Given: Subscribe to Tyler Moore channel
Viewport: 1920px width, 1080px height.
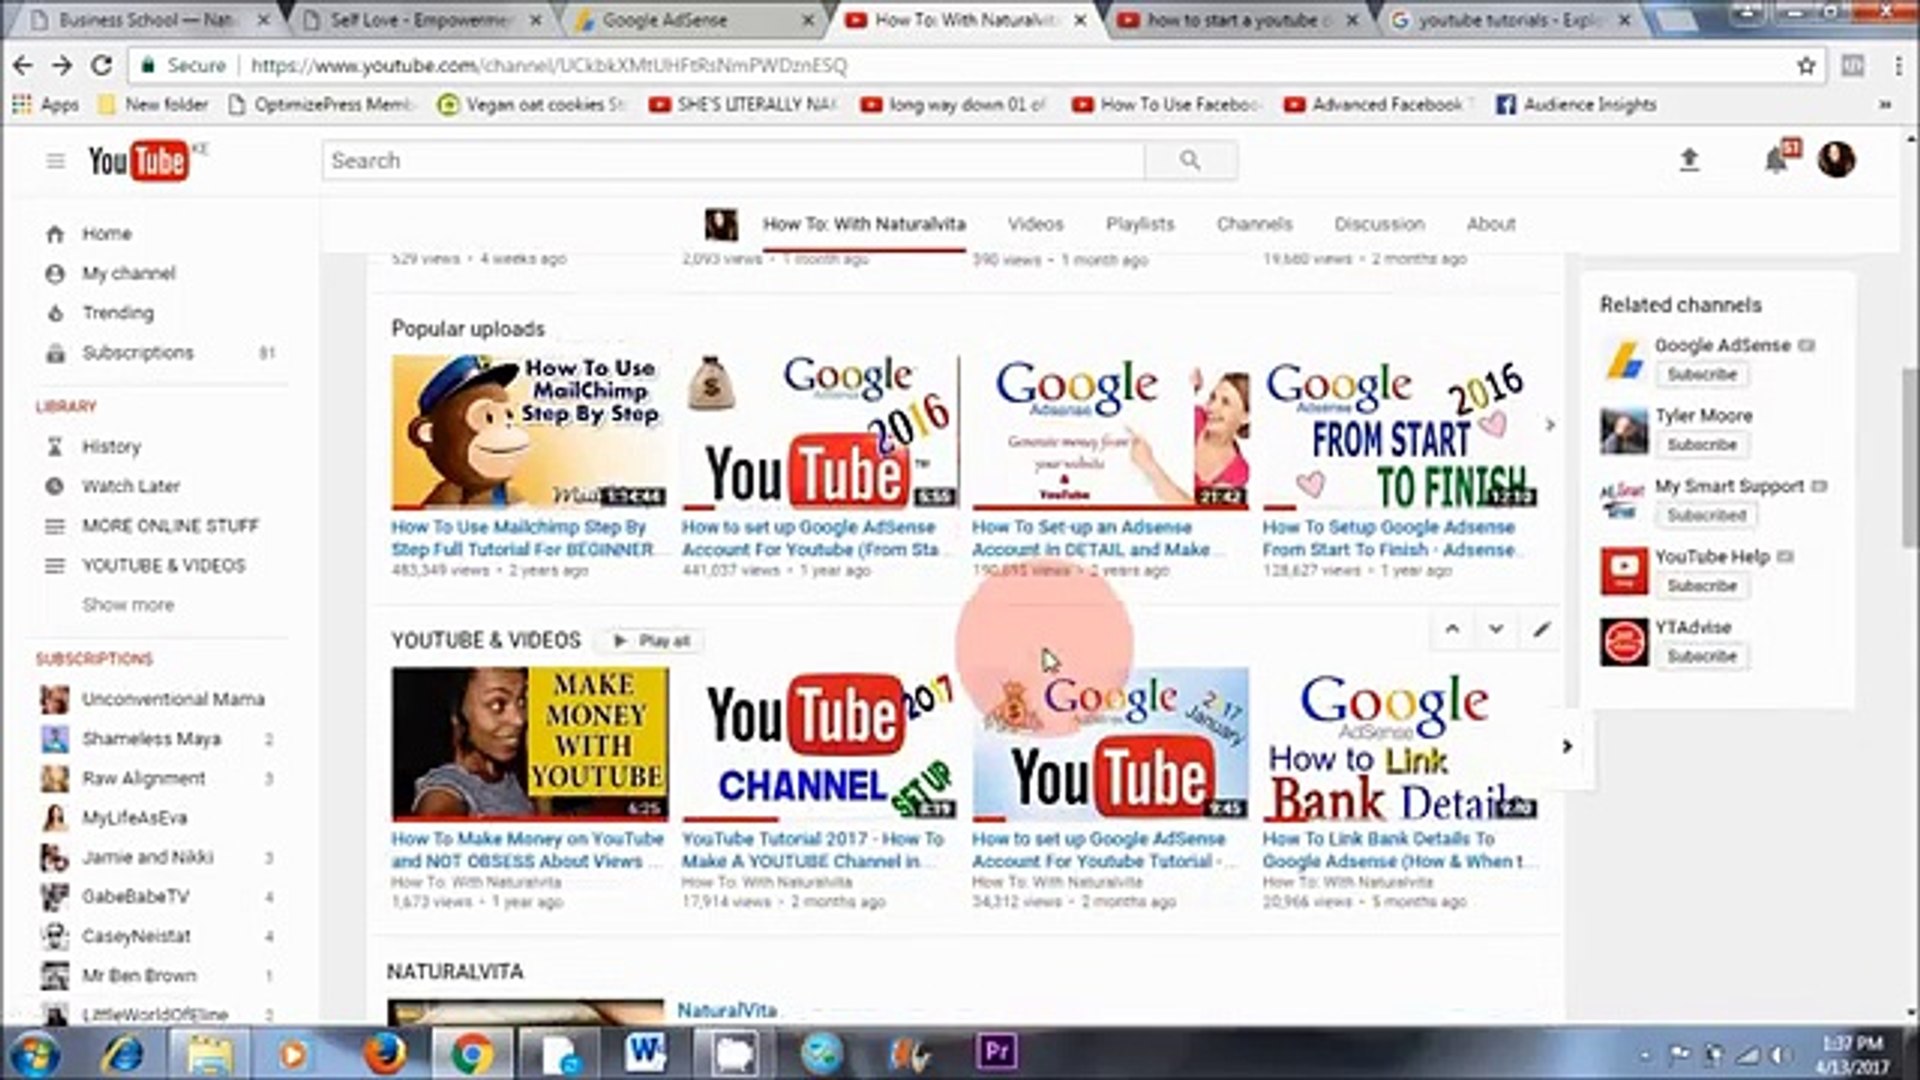Looking at the screenshot, I should click(x=1701, y=444).
